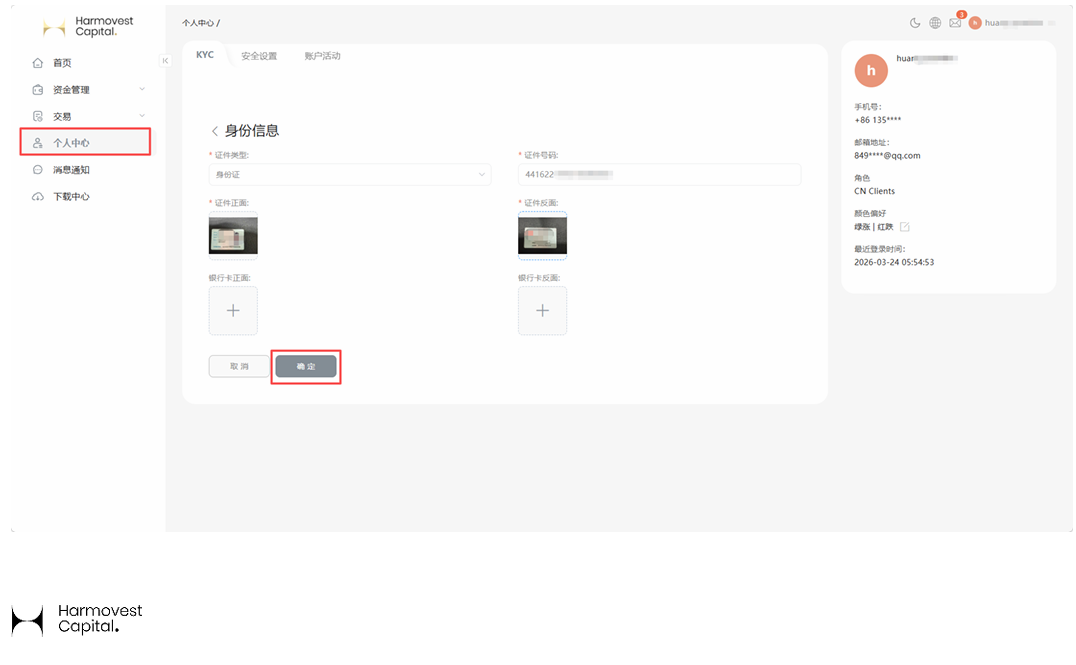Click the 个人中心 breadcrumb

pyautogui.click(x=198, y=23)
